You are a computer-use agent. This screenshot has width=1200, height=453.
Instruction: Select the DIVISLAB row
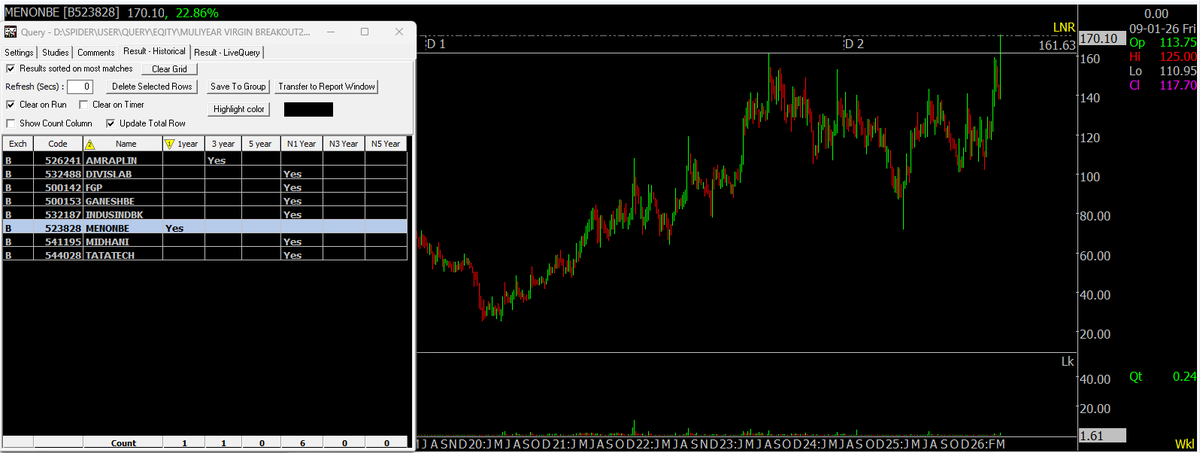tap(205, 174)
